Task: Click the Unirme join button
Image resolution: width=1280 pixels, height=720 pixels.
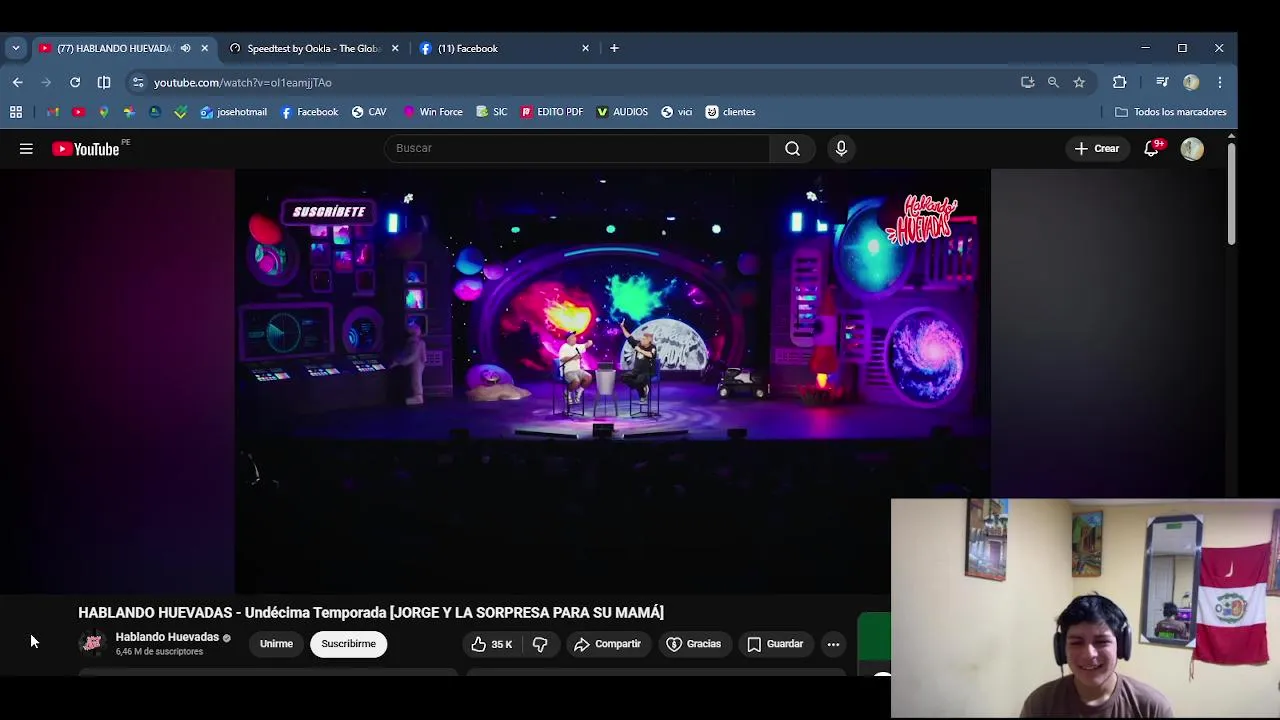Action: coord(276,644)
